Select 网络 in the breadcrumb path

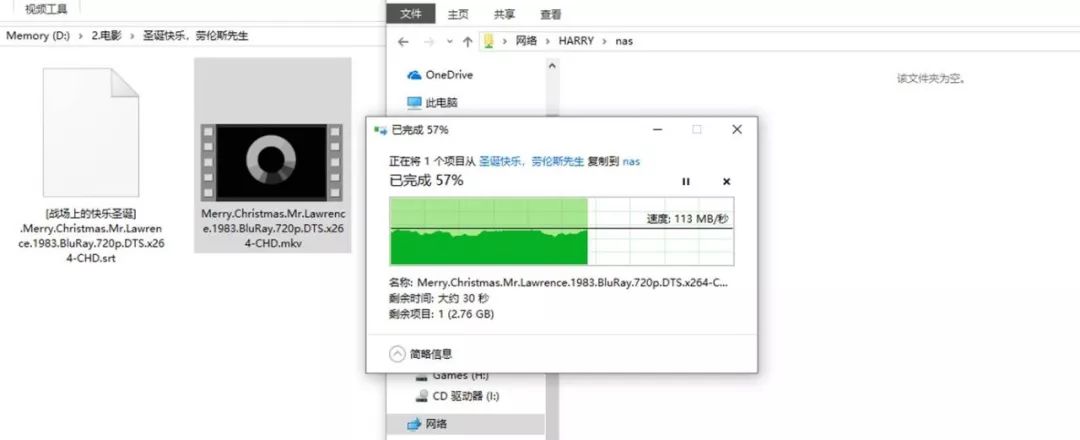click(526, 41)
